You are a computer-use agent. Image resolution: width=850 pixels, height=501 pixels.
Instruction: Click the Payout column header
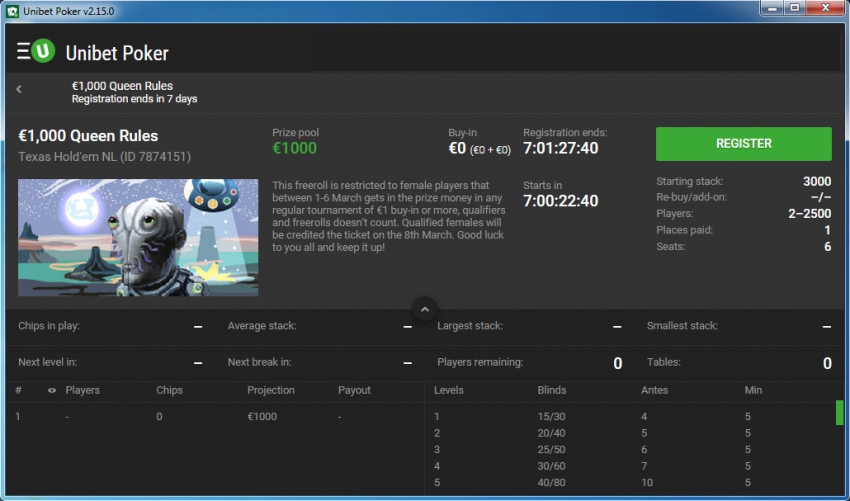(354, 390)
